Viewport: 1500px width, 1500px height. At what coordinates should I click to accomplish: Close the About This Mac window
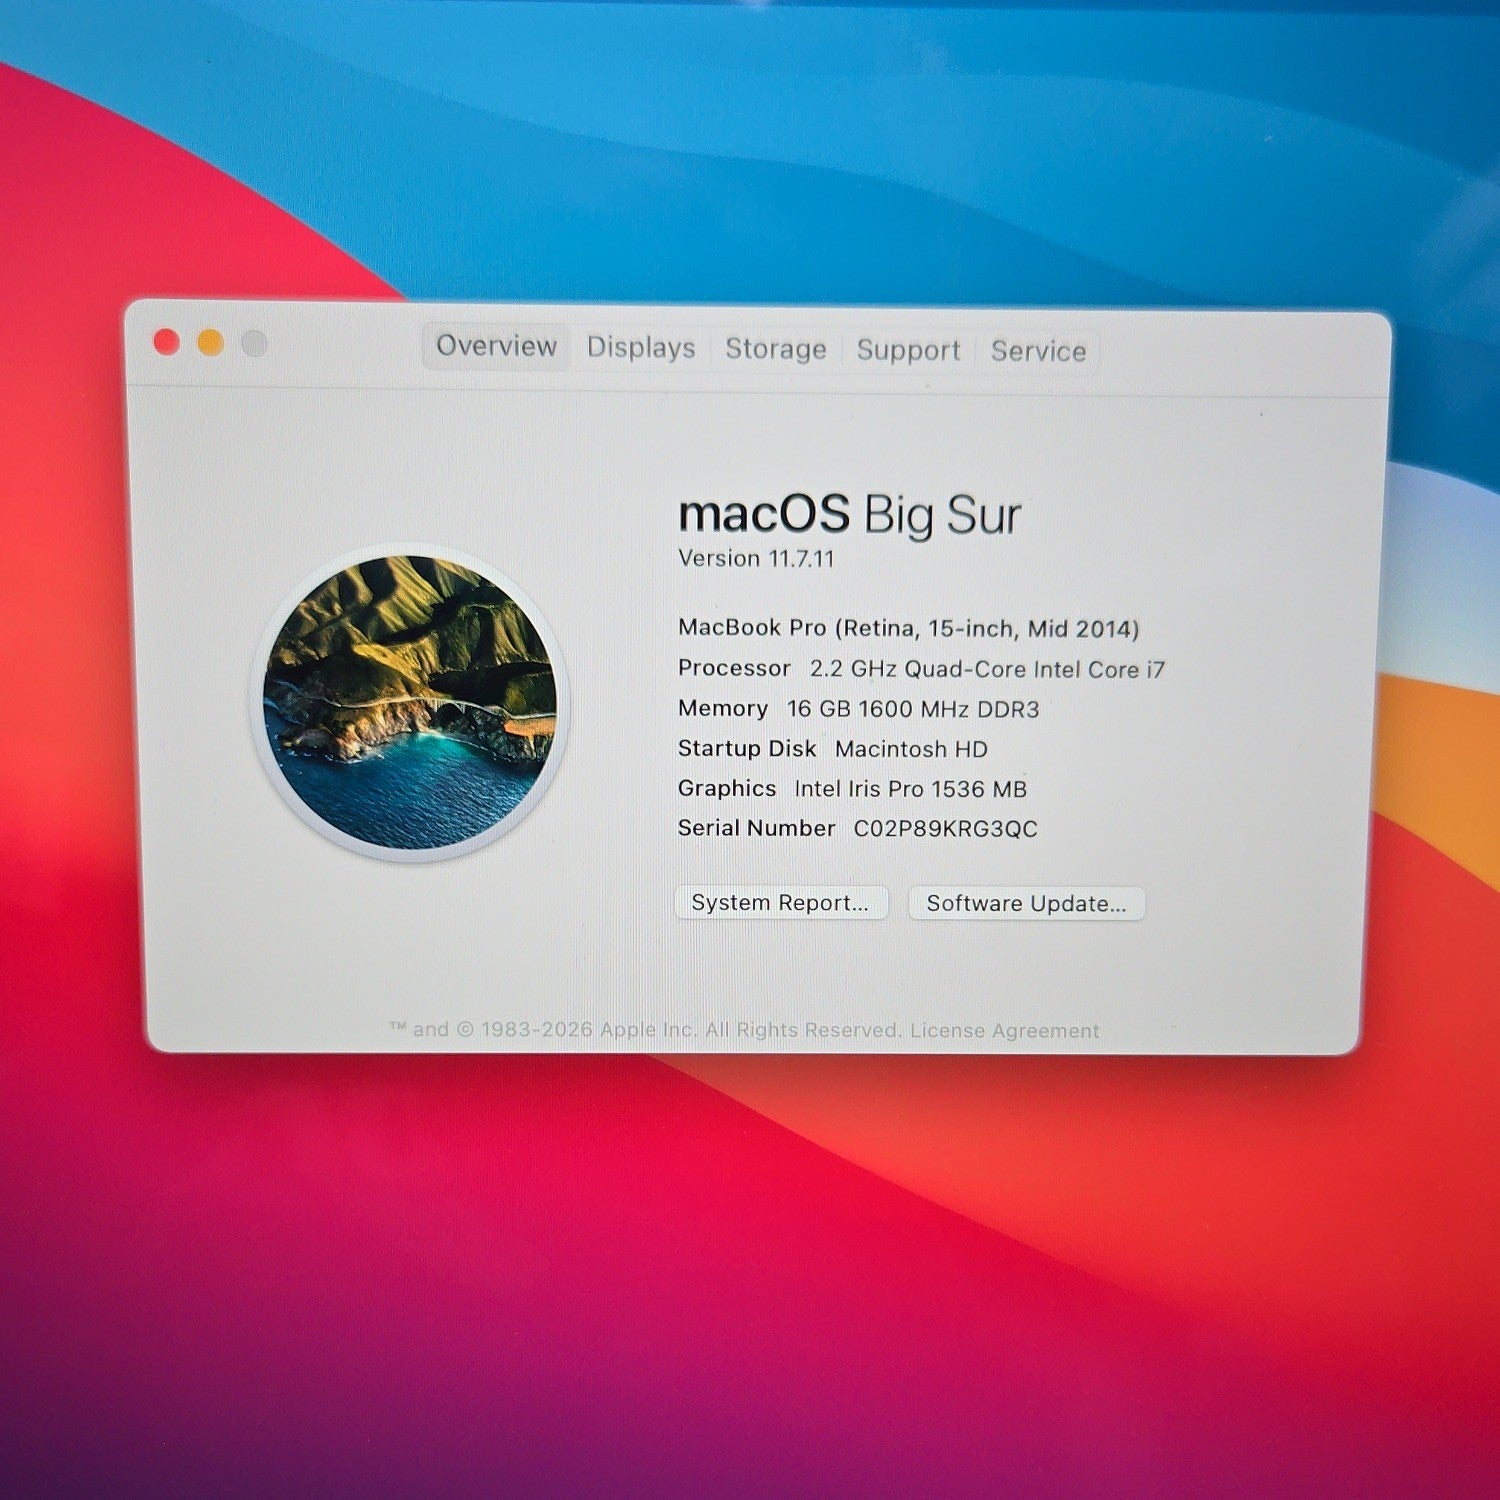click(x=167, y=342)
